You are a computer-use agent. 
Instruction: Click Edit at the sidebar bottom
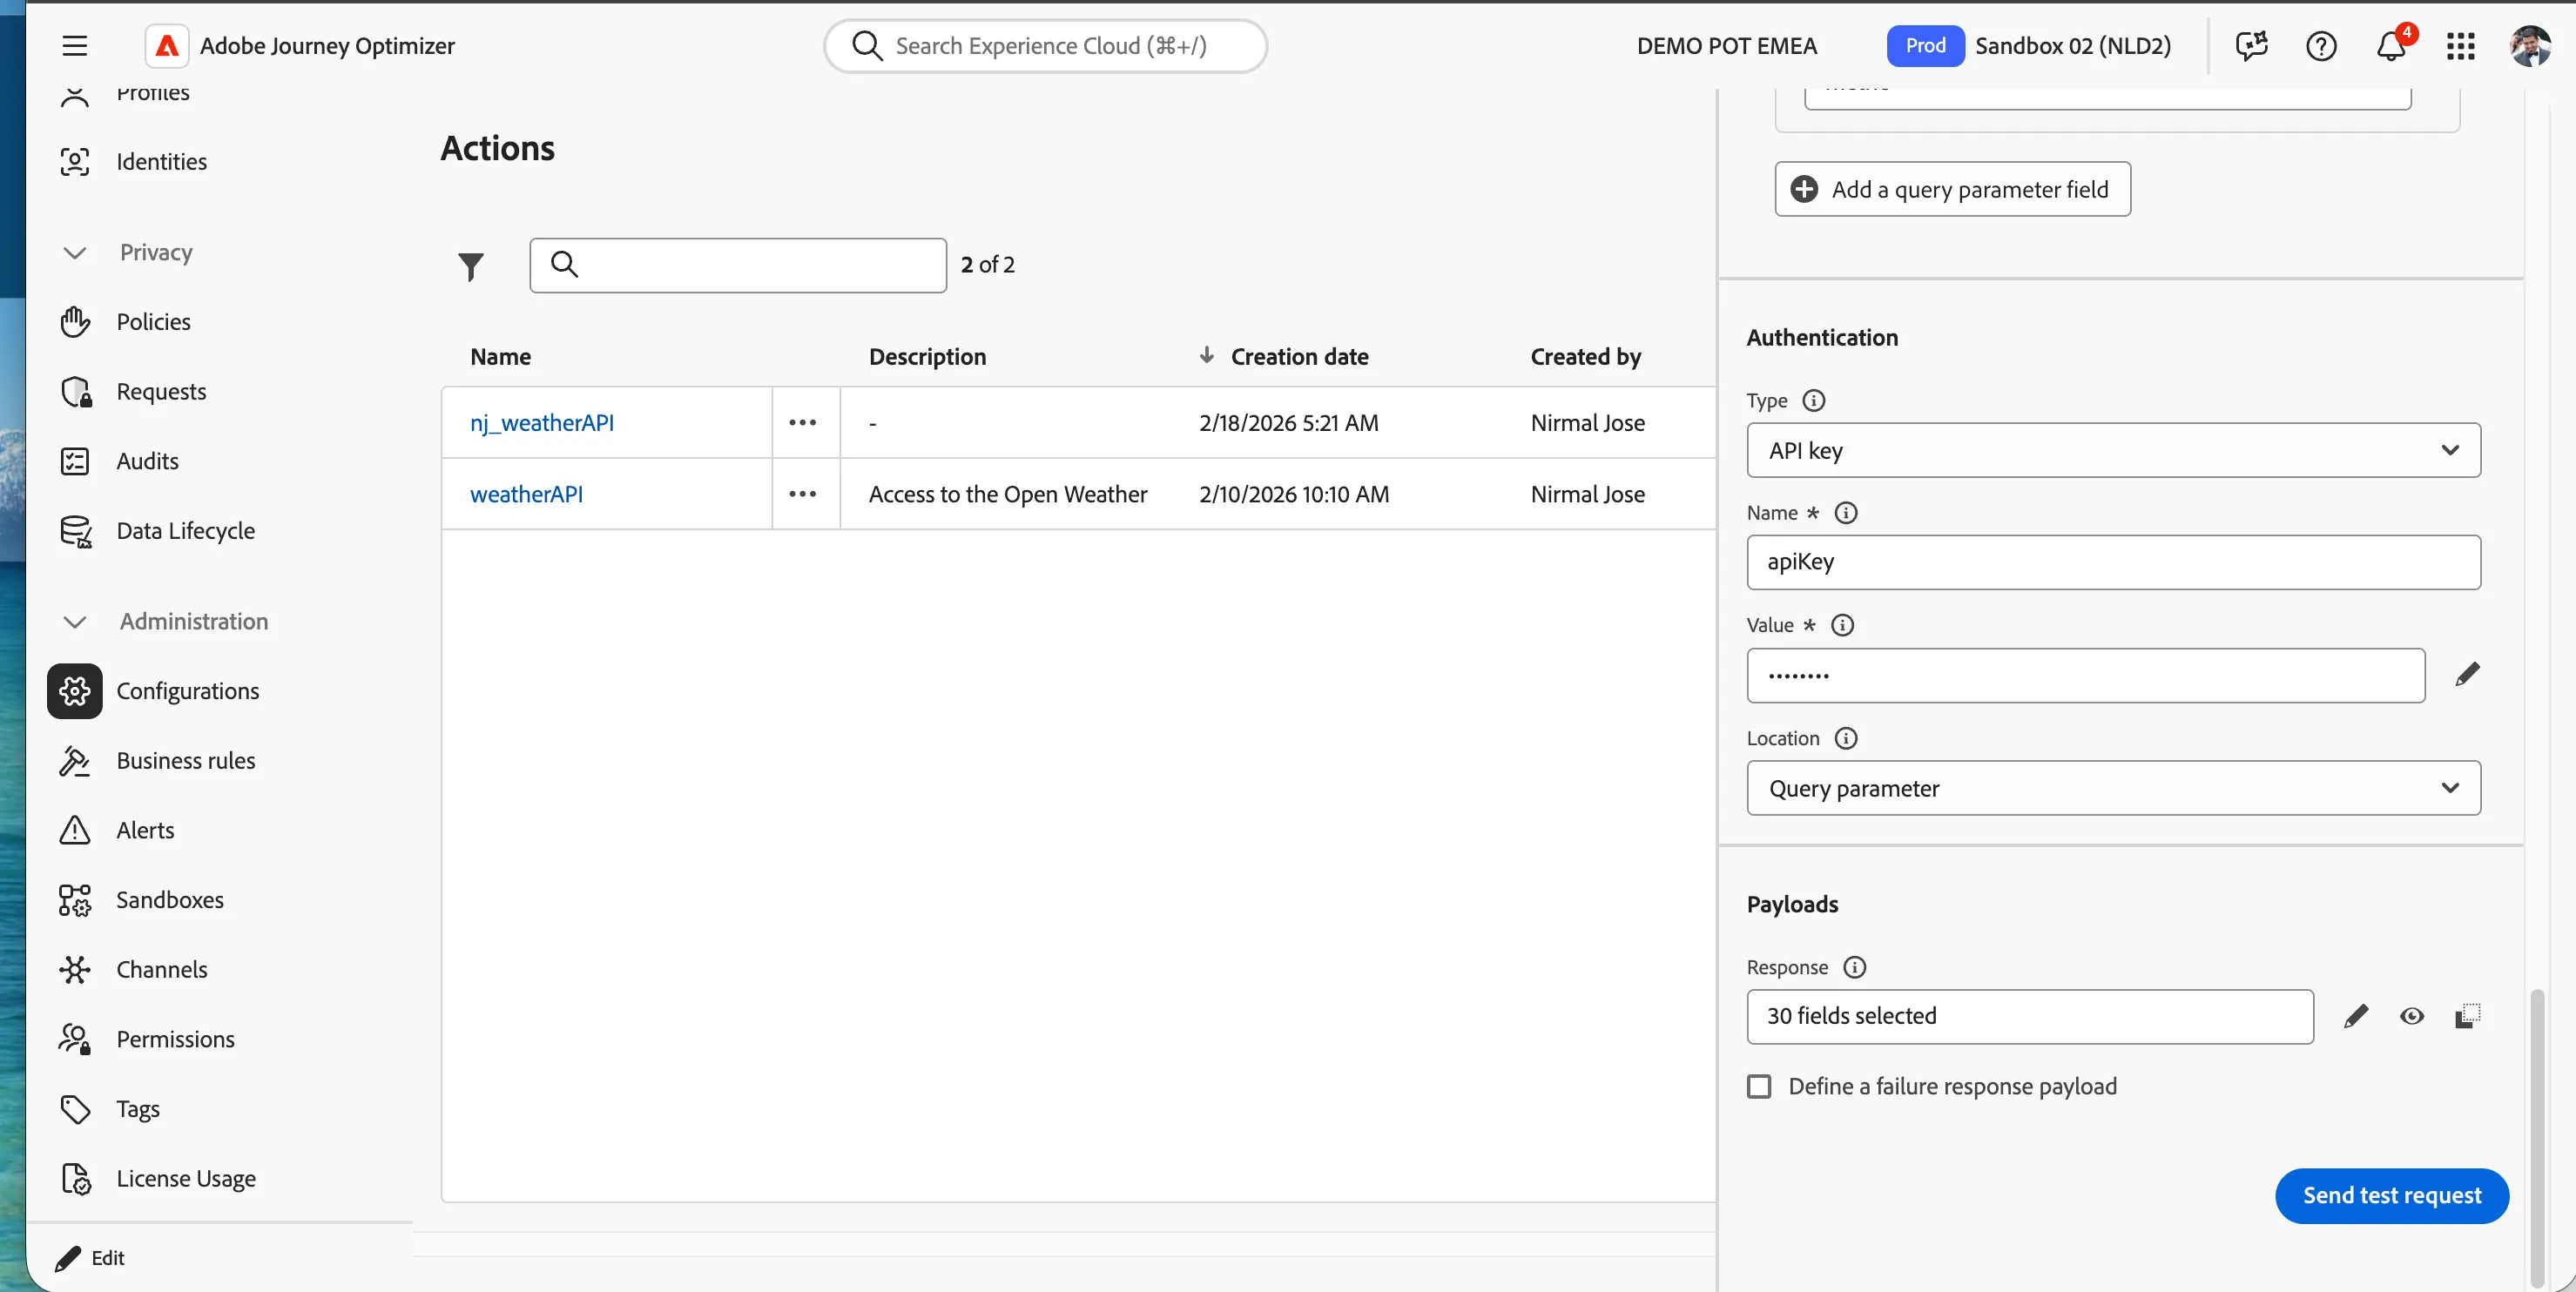[x=91, y=1259]
